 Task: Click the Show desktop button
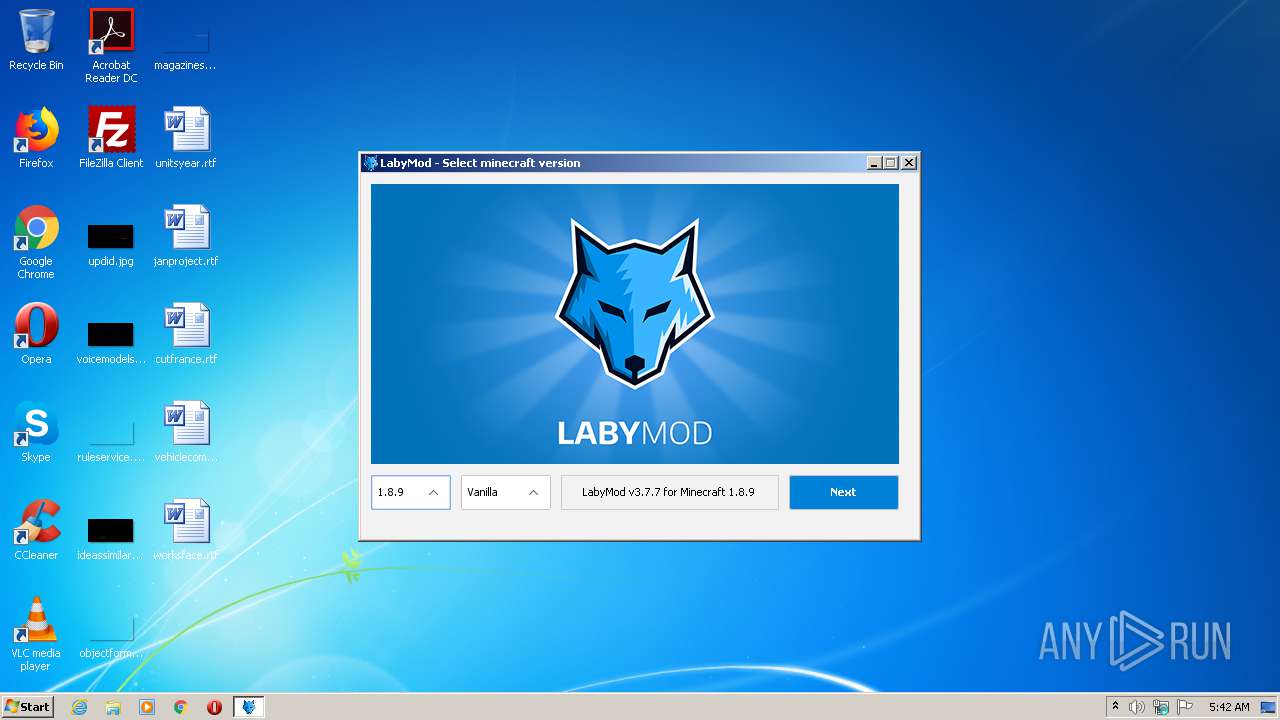[1269, 707]
